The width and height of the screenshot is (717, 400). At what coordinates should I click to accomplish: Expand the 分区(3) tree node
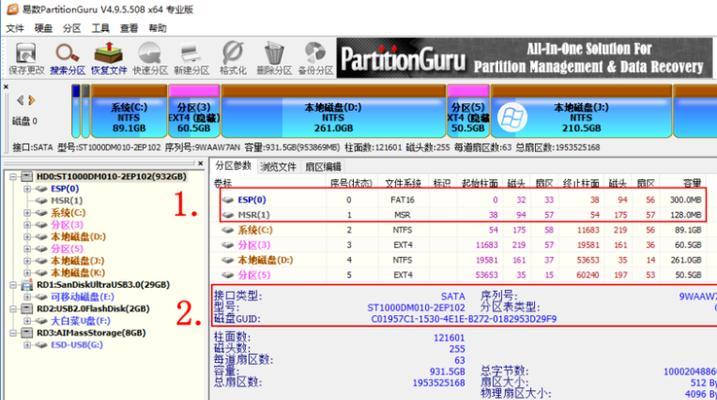27,224
